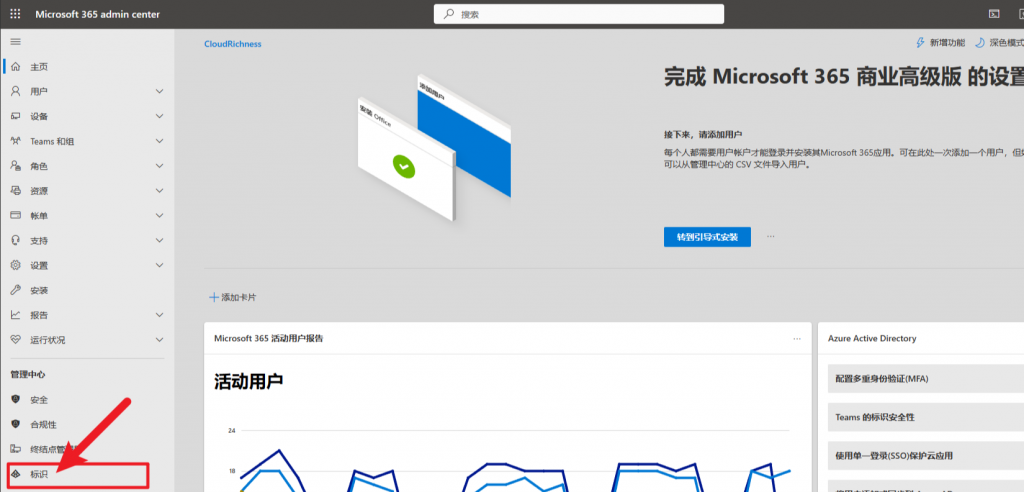
Task: Expand the 报告 navigation section
Action: point(159,315)
